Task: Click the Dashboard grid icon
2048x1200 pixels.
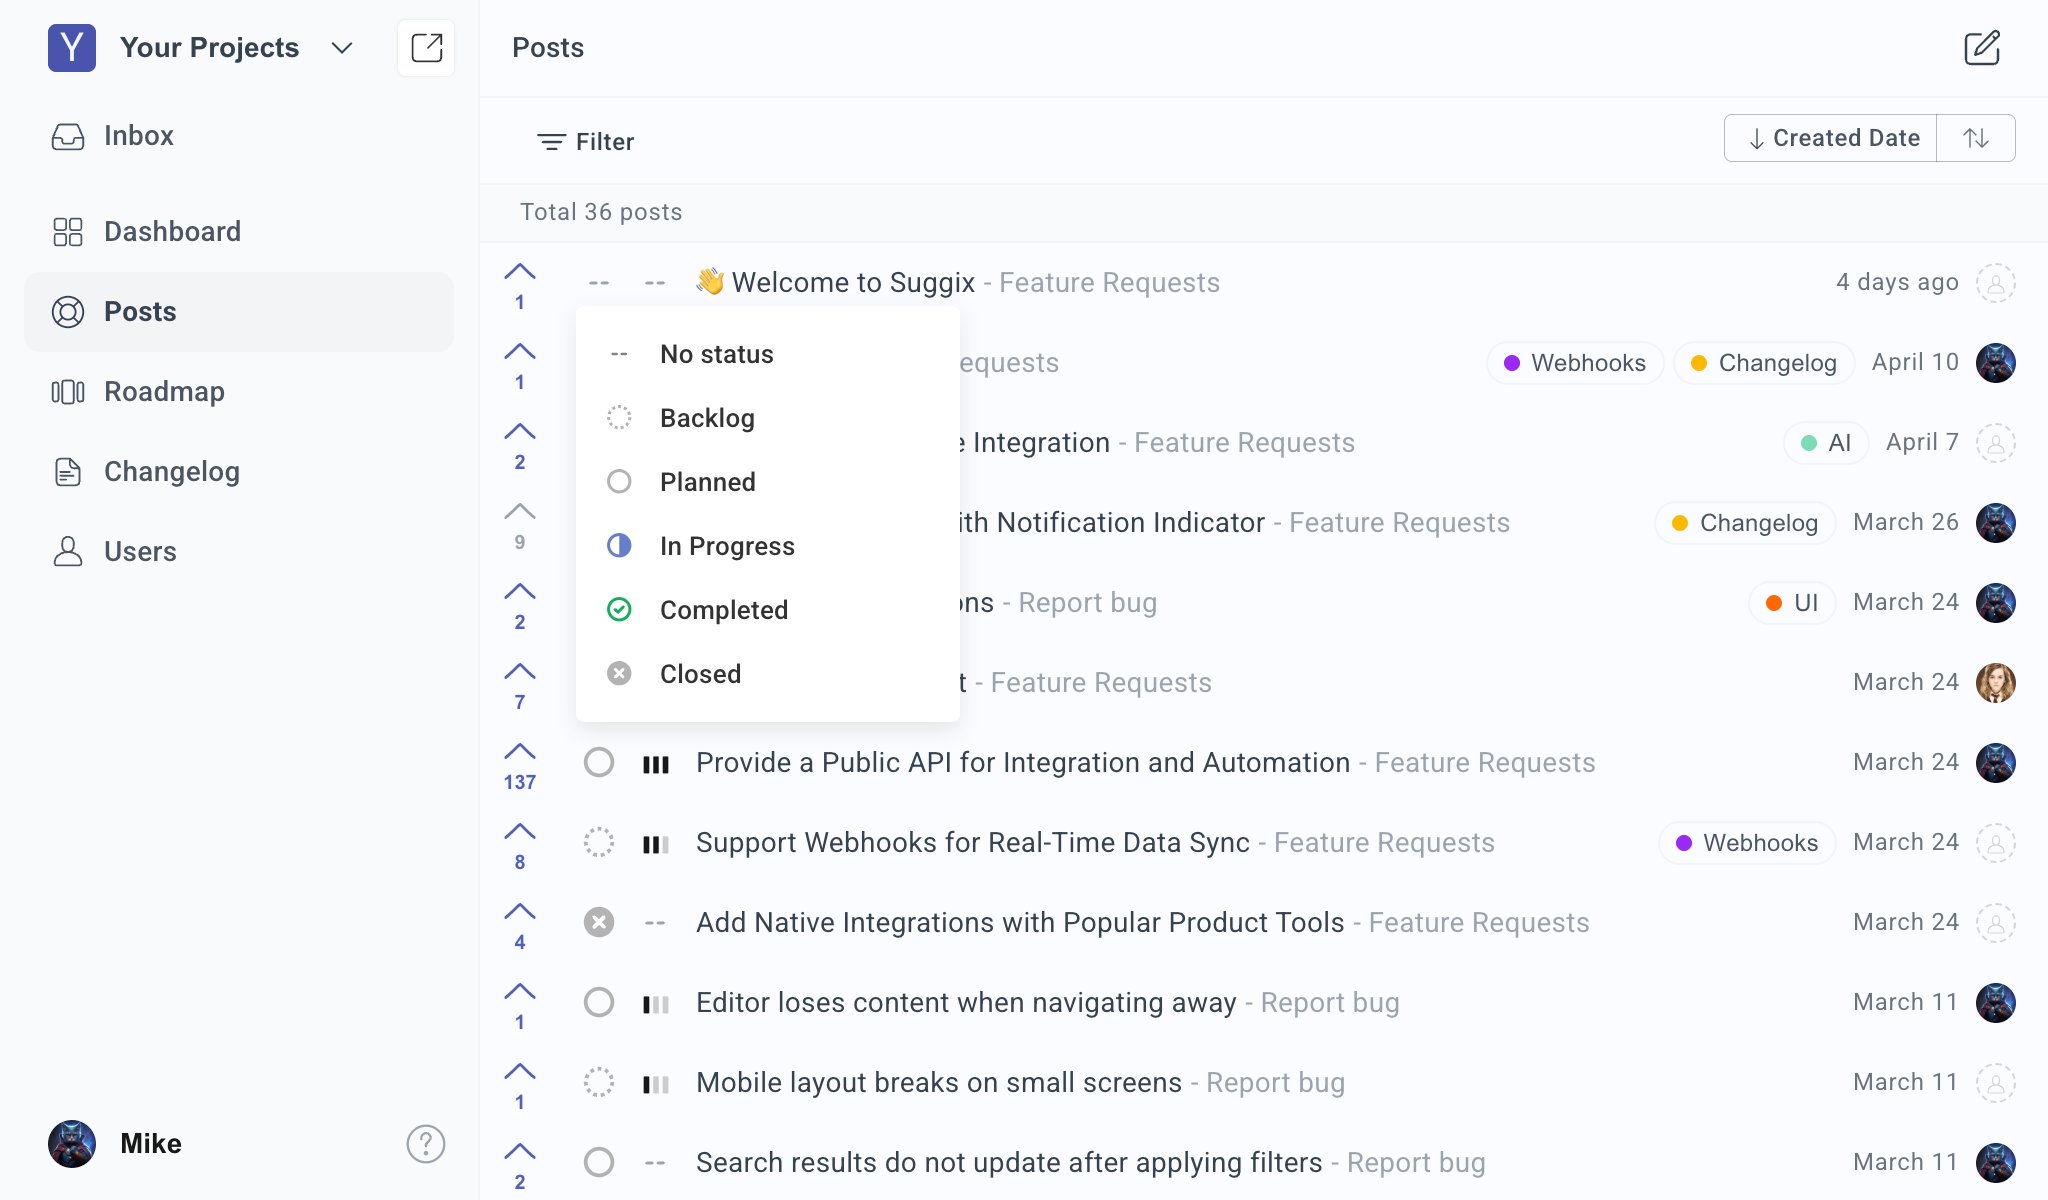Action: tap(68, 232)
